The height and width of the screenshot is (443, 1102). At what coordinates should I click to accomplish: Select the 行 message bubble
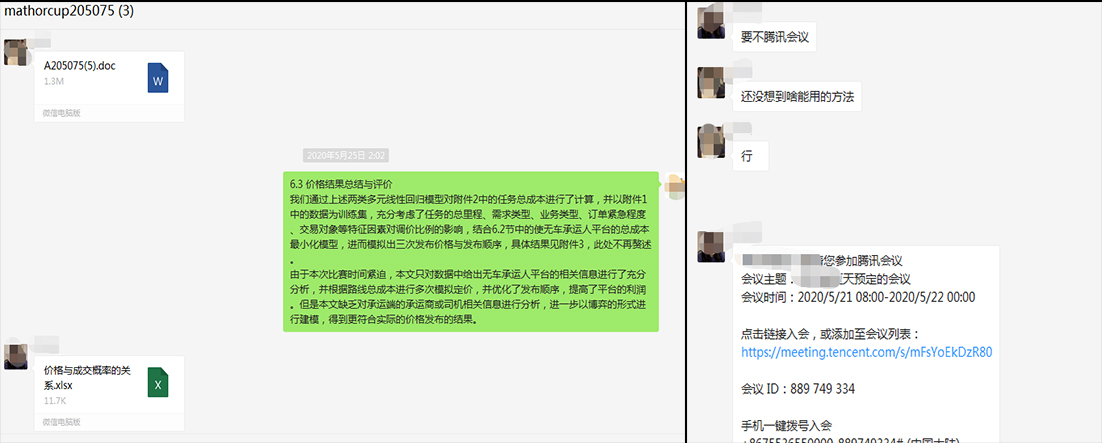751,157
